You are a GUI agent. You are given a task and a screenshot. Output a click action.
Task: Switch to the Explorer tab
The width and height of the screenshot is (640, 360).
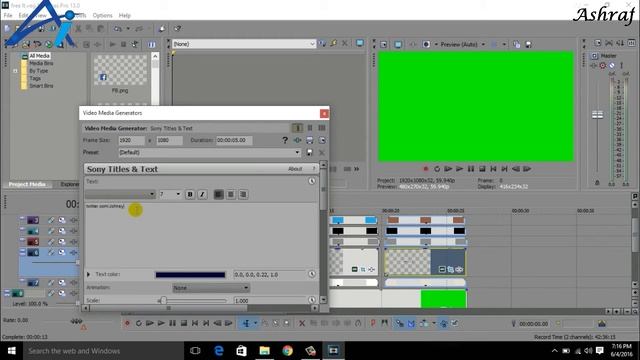coord(69,184)
